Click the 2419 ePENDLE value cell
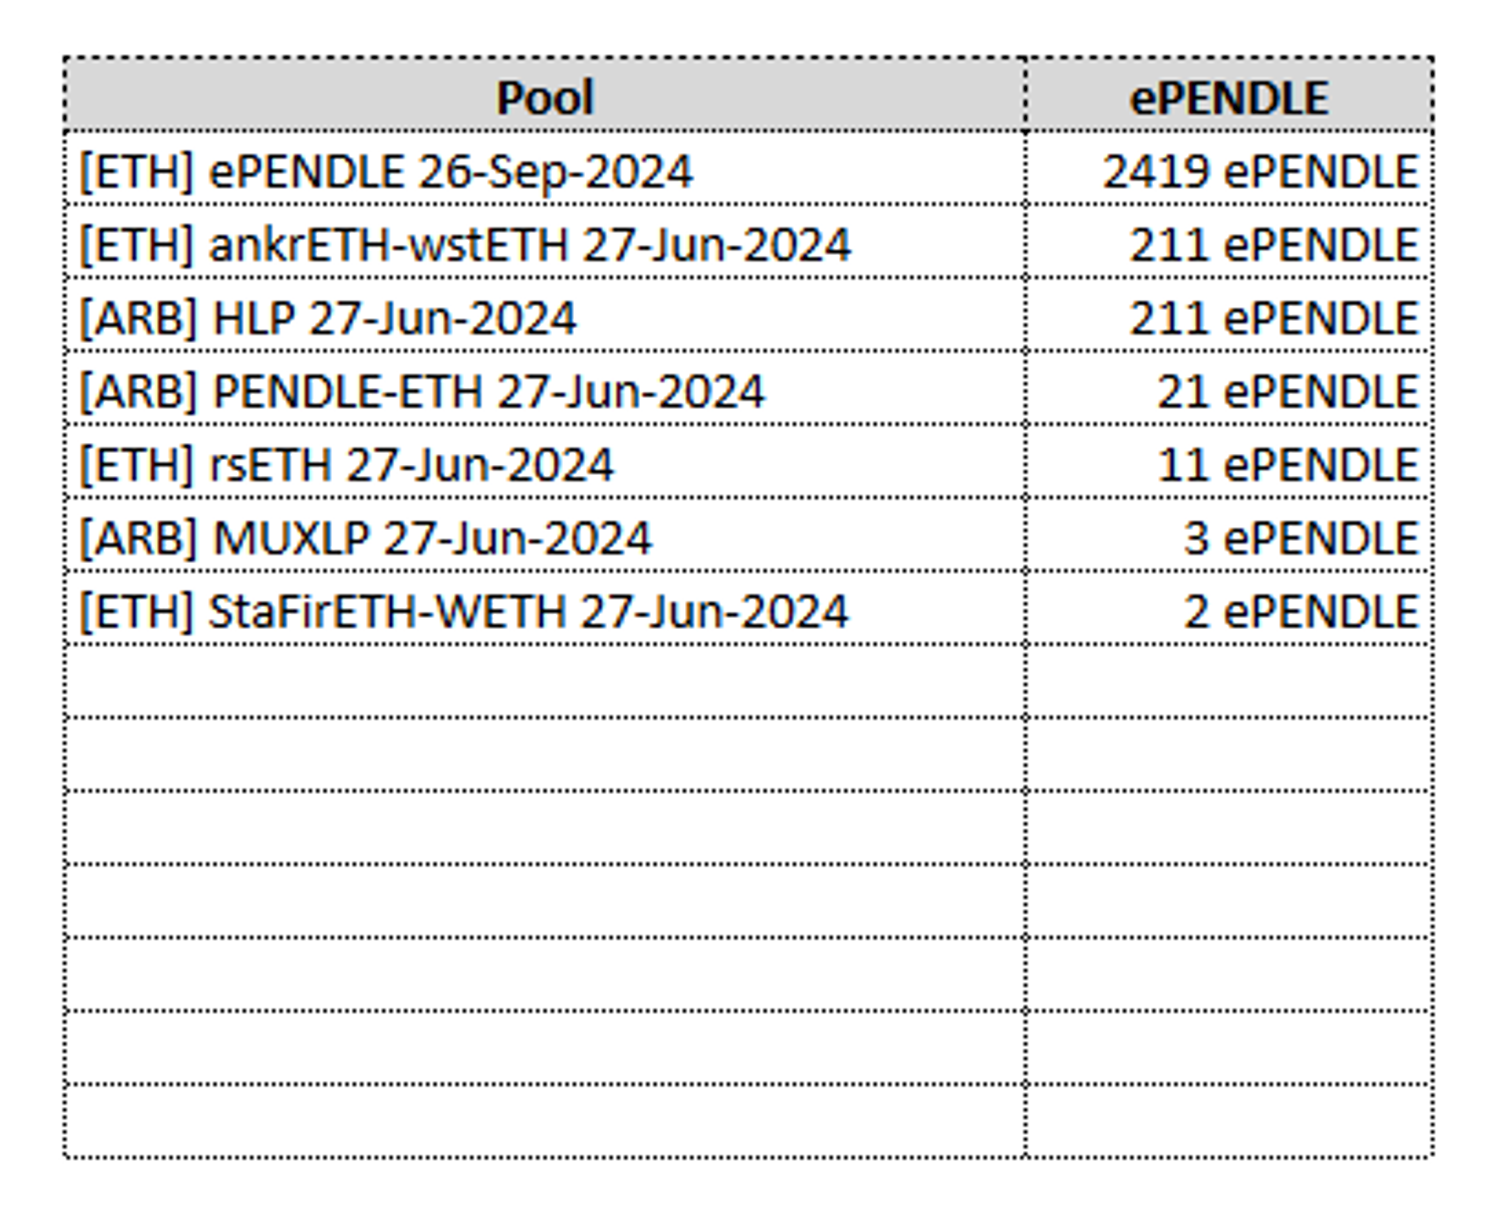This screenshot has width=1500, height=1218. (1260, 171)
